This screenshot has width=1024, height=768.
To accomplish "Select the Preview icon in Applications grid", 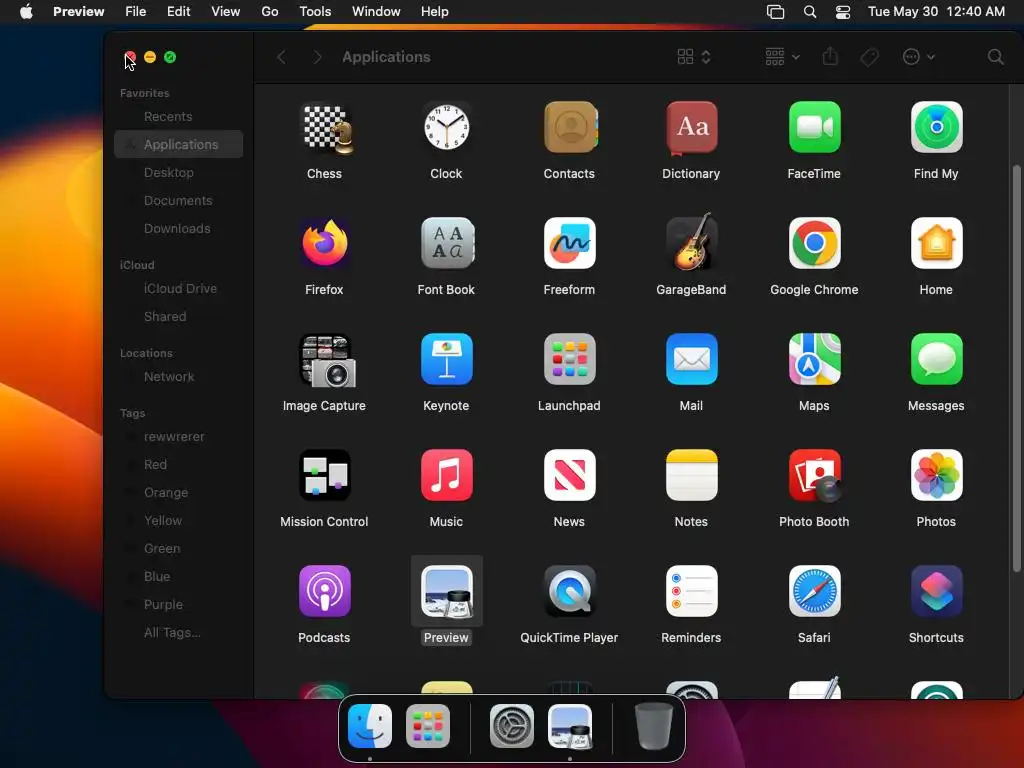I will pos(447,592).
